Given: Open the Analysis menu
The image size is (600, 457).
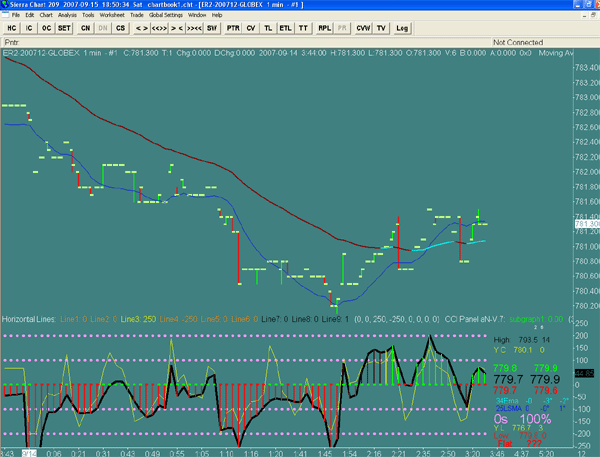Looking at the screenshot, I should pos(67,15).
